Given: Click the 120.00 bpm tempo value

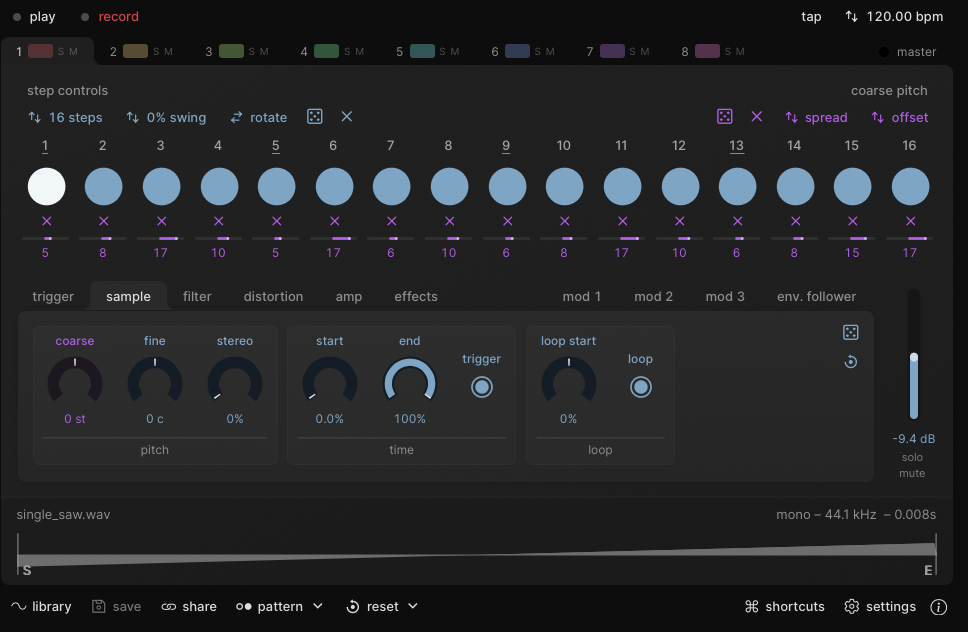Looking at the screenshot, I should 904,17.
